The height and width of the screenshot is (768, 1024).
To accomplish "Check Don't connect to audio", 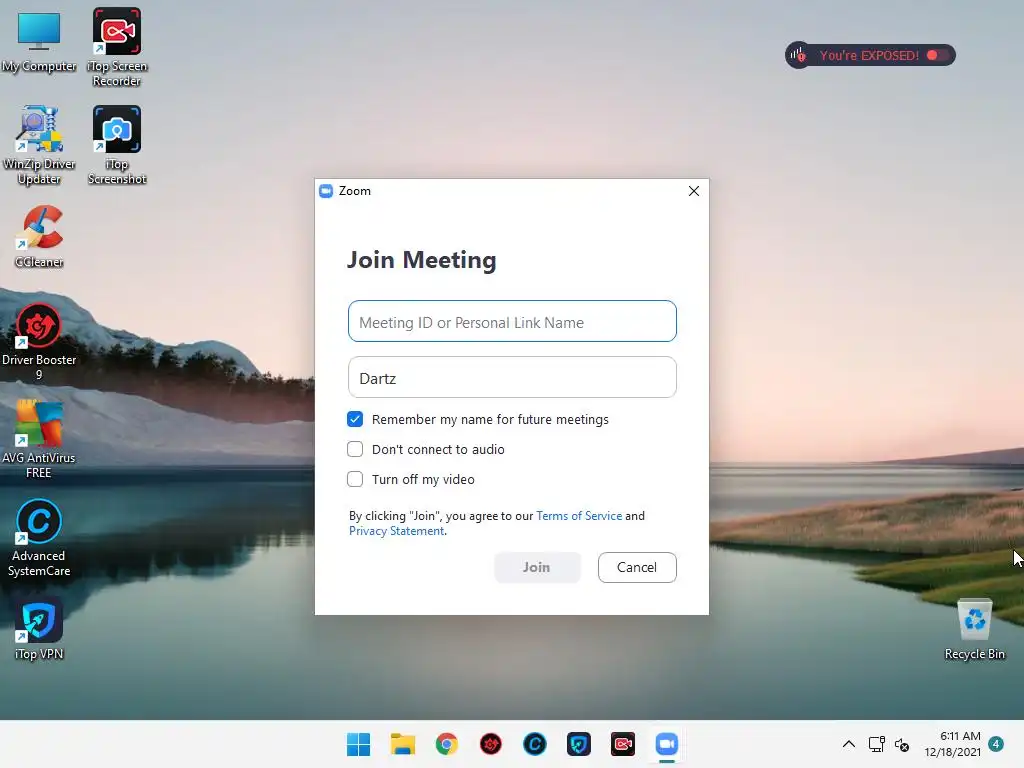I will tap(355, 449).
